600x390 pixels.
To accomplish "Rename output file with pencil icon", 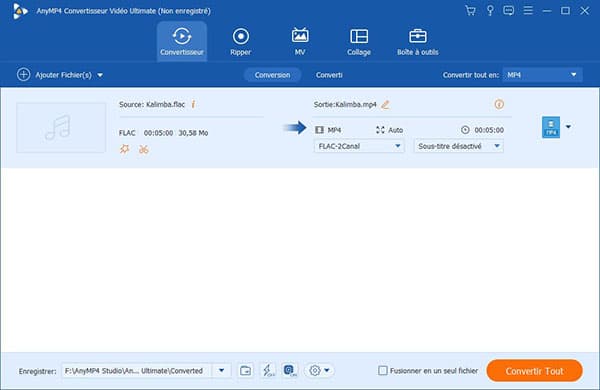I will coord(385,104).
